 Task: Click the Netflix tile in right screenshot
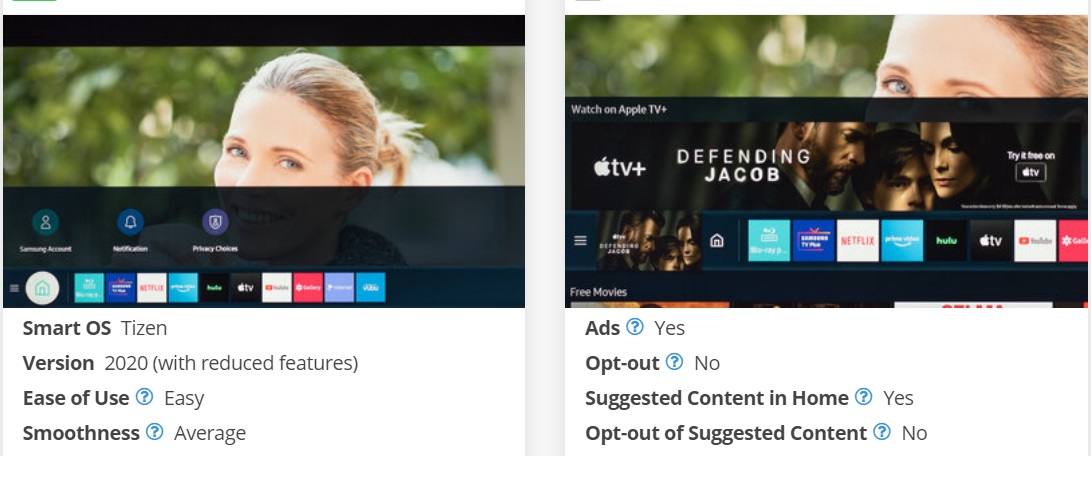[x=857, y=241]
